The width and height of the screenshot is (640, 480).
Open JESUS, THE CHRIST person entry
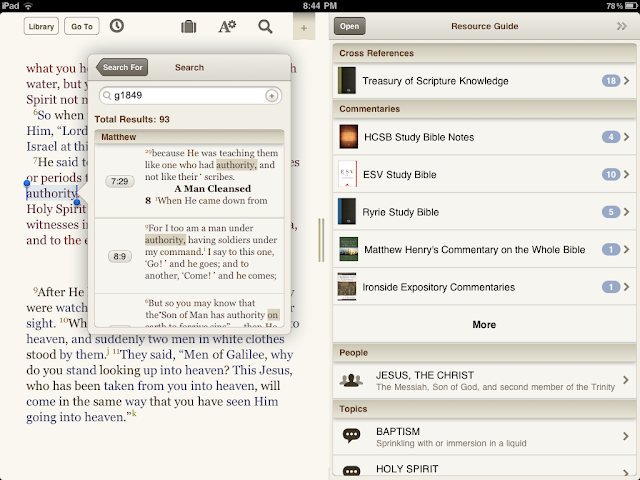tap(484, 381)
